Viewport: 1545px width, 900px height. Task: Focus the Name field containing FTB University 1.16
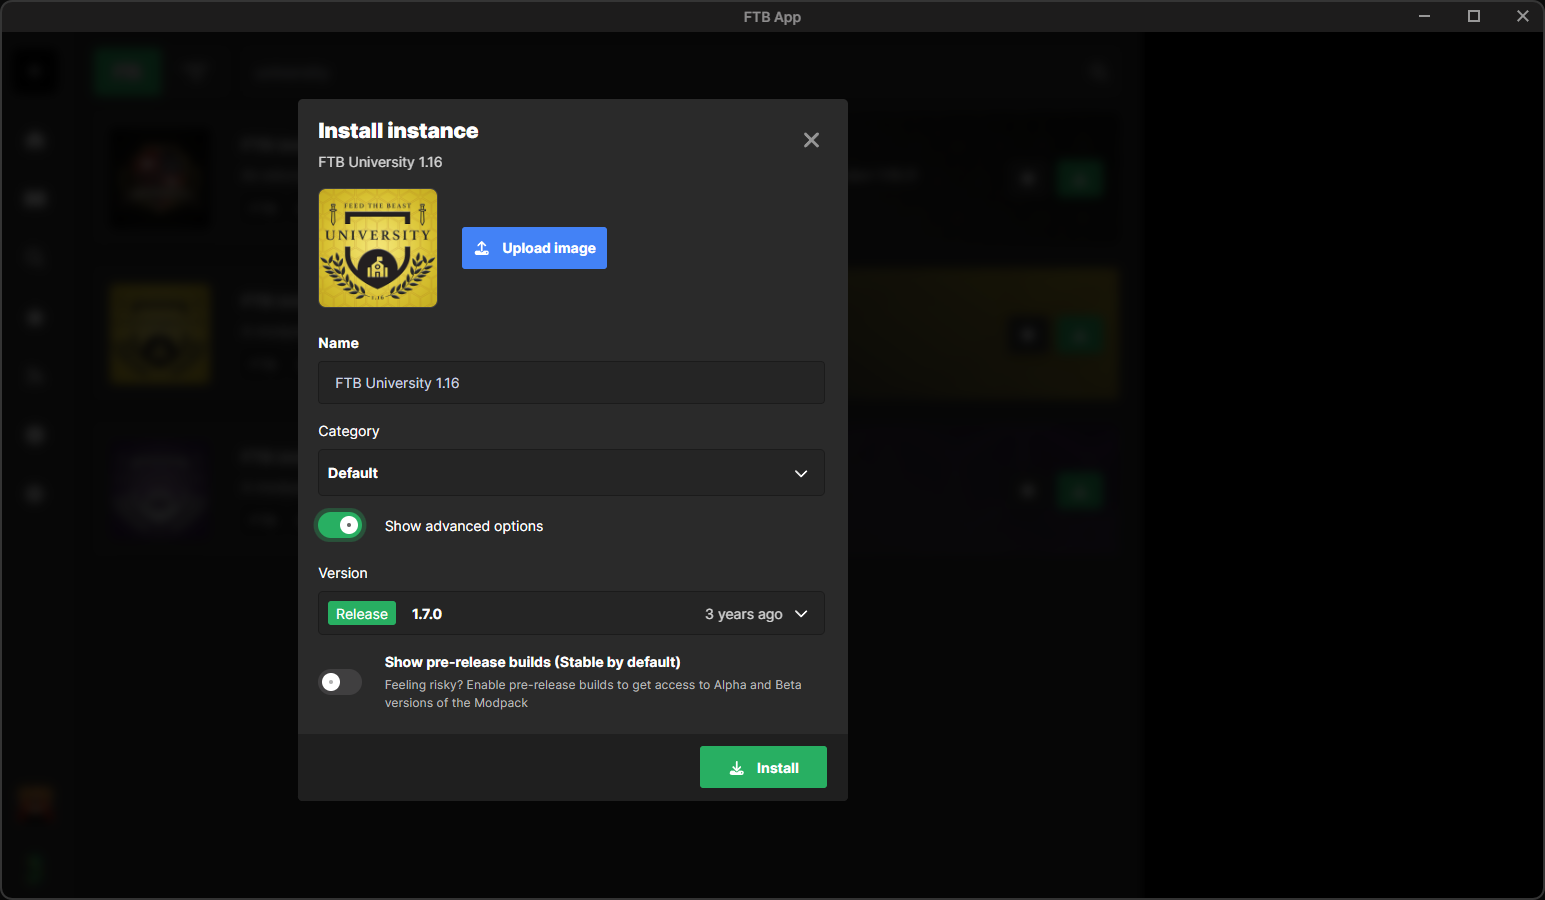click(x=570, y=383)
